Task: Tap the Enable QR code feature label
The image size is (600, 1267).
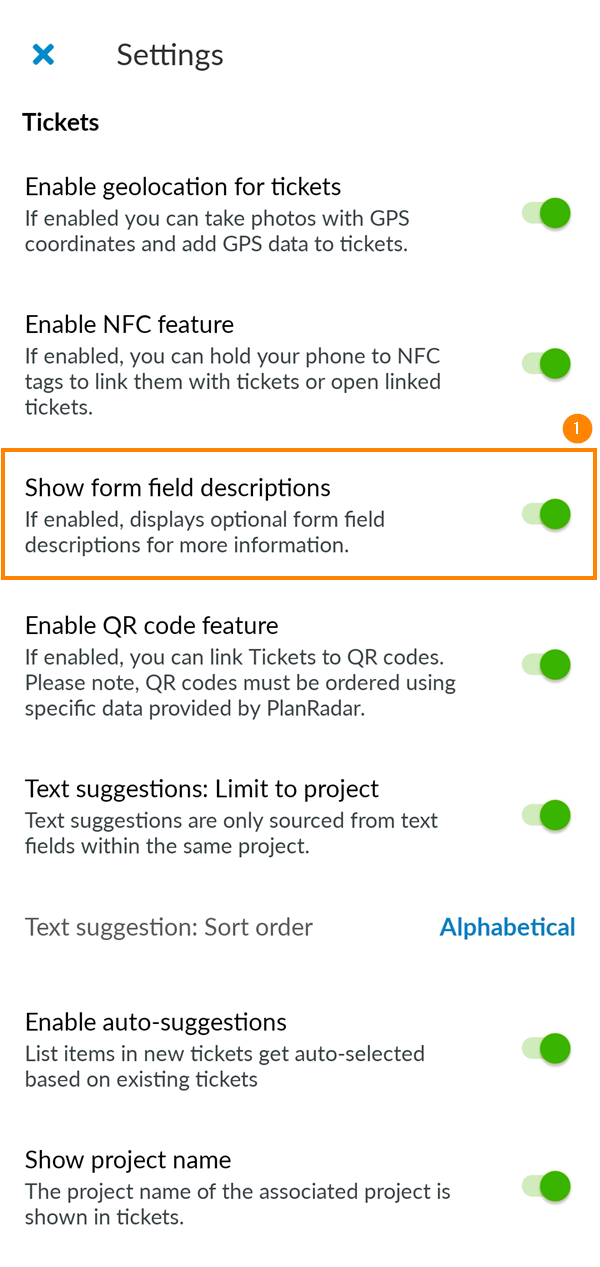Action: (151, 625)
